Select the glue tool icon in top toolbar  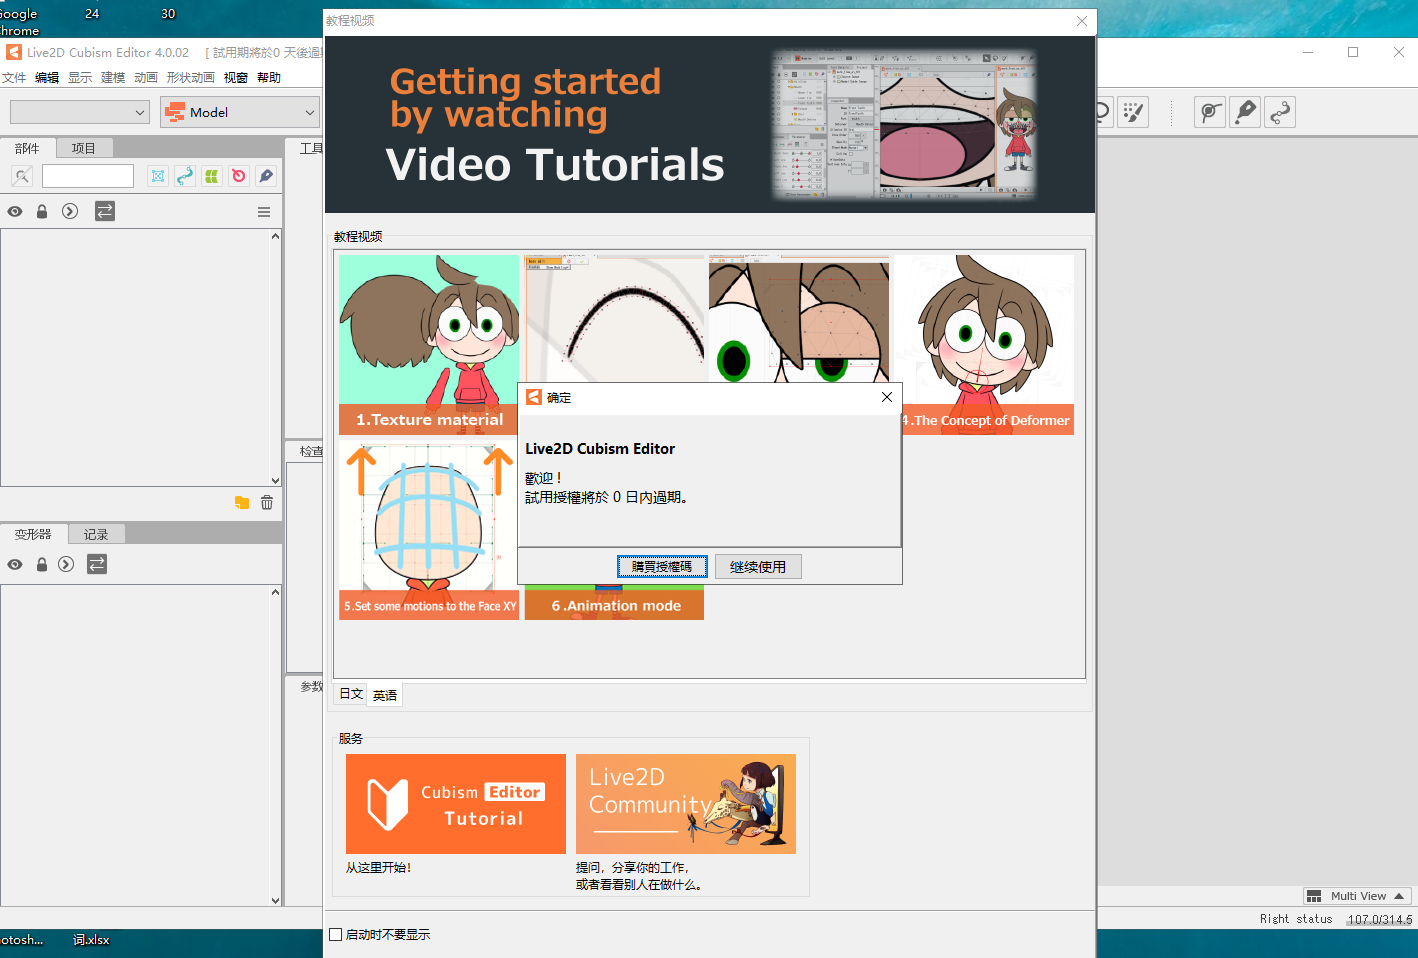coord(1210,112)
